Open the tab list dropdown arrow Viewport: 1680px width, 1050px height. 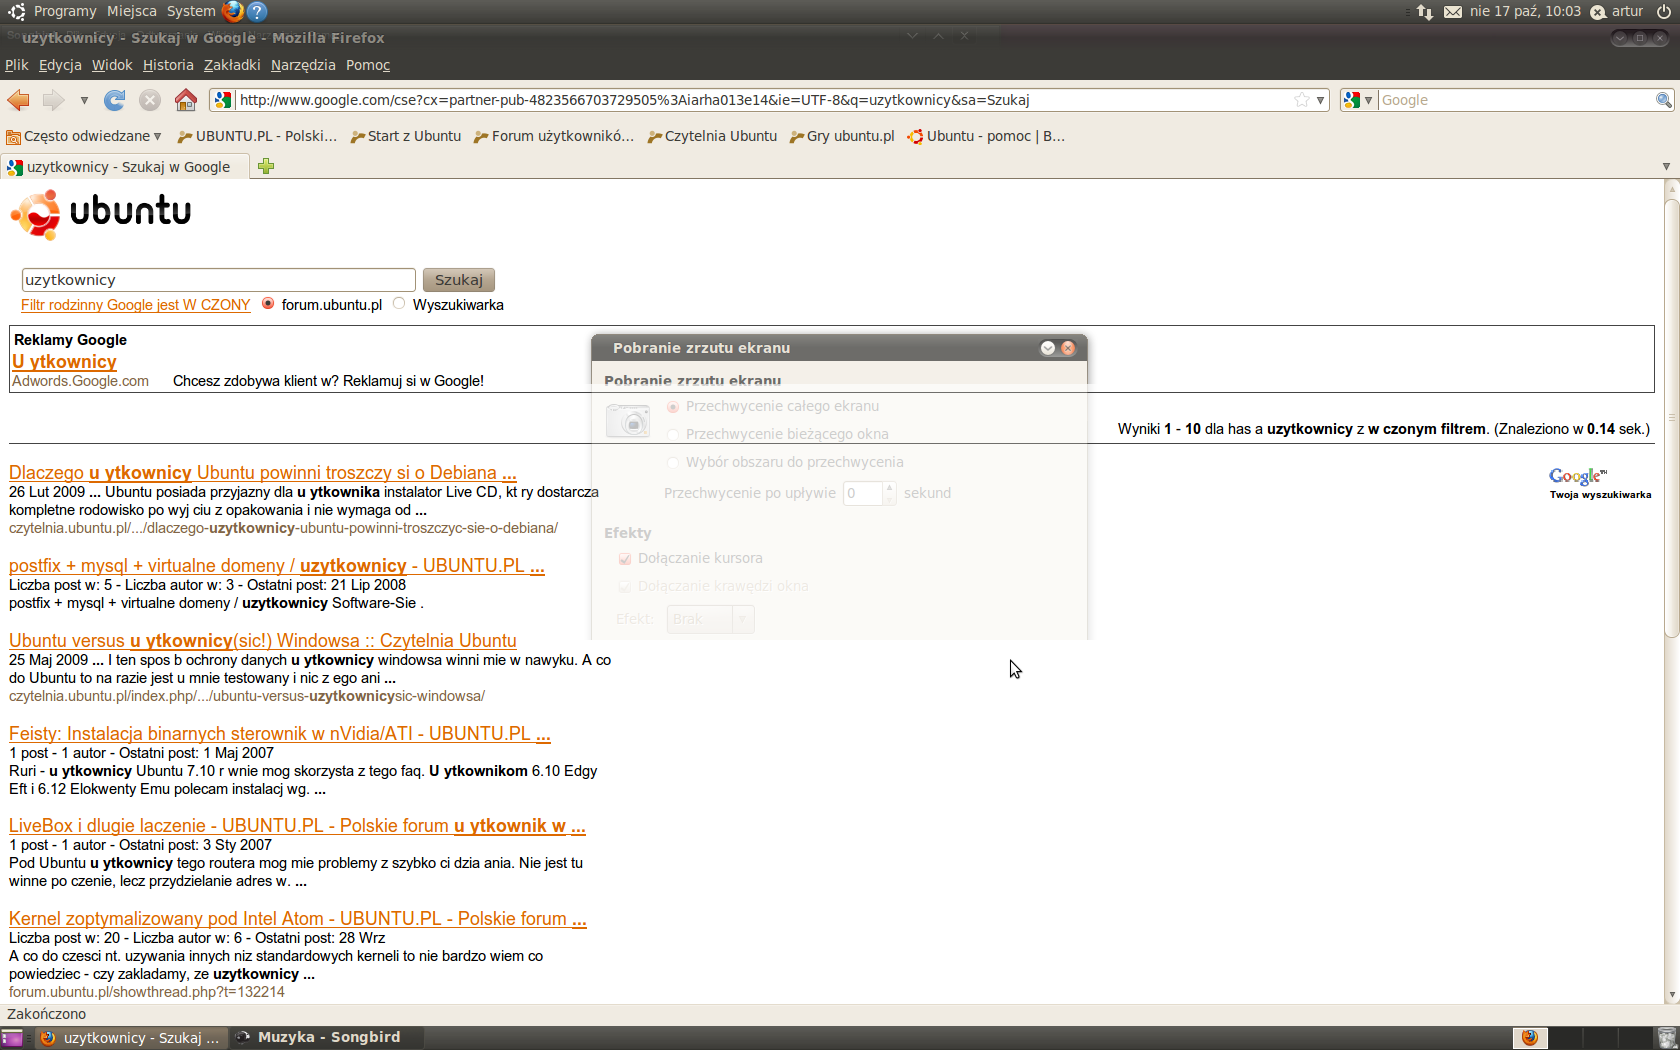pos(1666,166)
